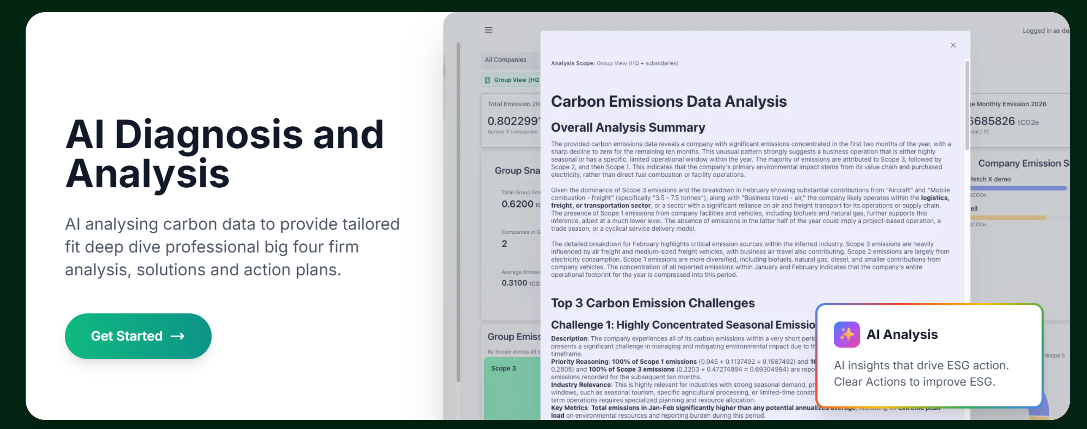Screen dimensions: 1087x429
Task: Click the Carbon Emissions Data Analysis heading
Action: [x=668, y=101]
